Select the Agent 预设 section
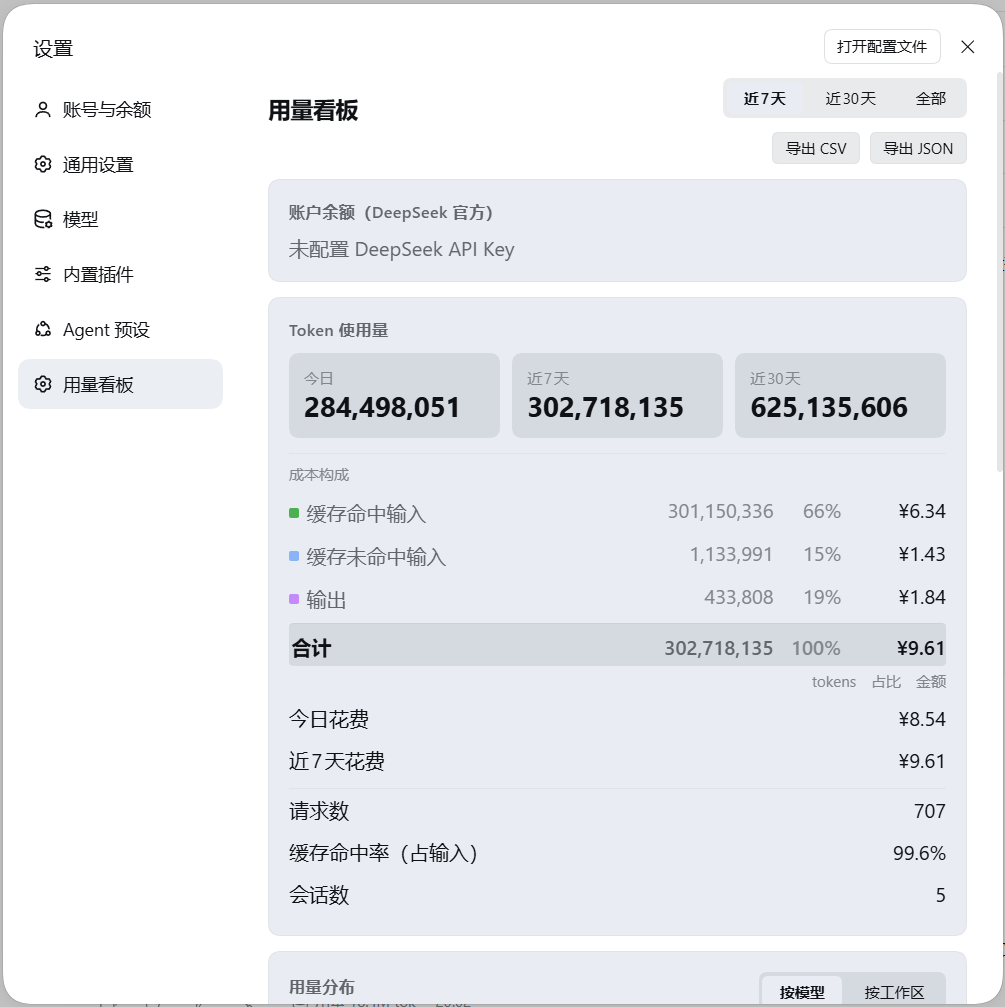 point(120,329)
